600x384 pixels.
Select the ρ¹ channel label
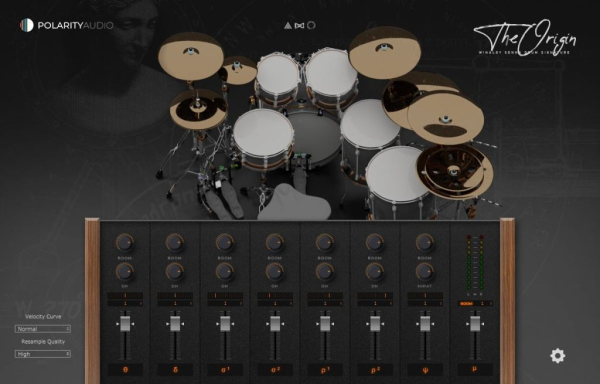click(x=325, y=369)
